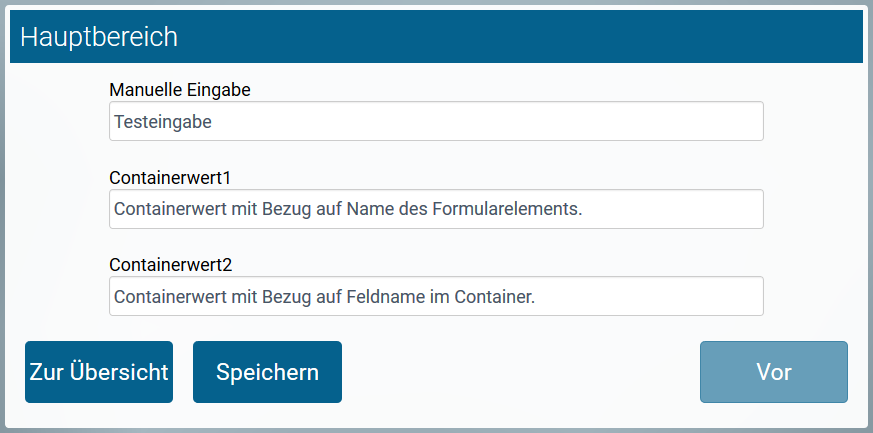Click empty right end of Containerwert2 field
This screenshot has height=433, width=873.
click(x=700, y=296)
